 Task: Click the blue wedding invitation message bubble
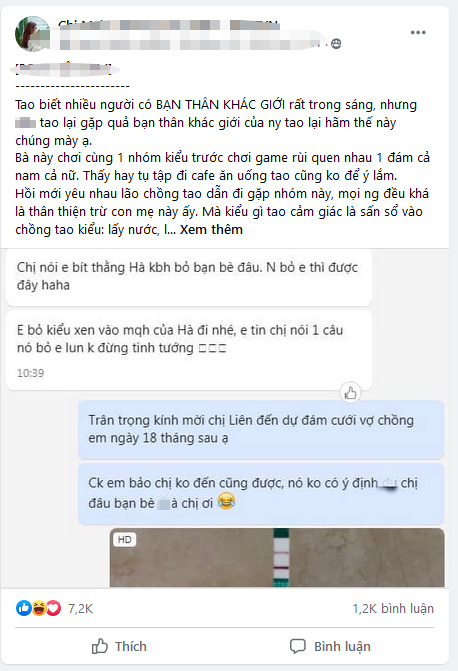pos(261,429)
